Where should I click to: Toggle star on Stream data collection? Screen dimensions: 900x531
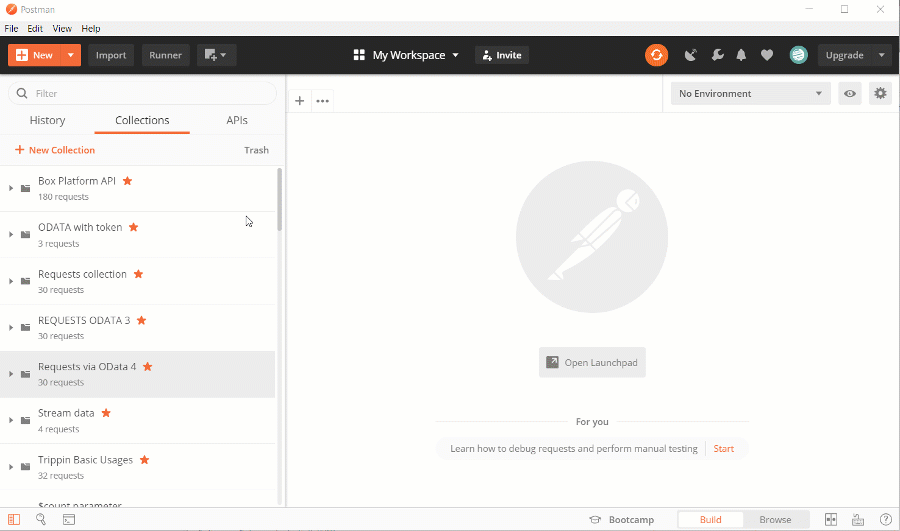click(106, 413)
